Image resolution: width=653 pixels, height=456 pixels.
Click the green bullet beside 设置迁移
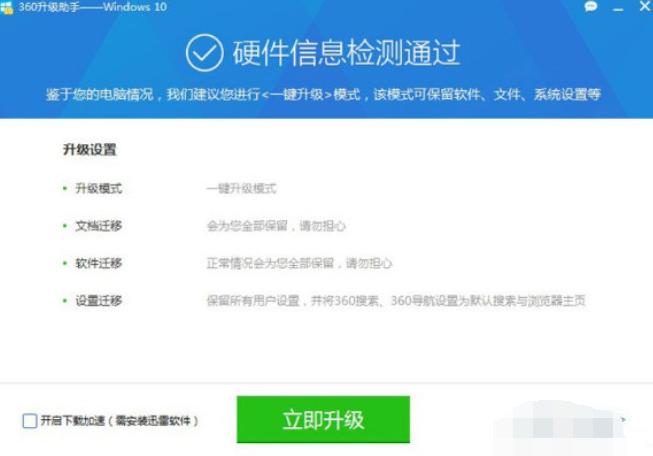coord(65,300)
